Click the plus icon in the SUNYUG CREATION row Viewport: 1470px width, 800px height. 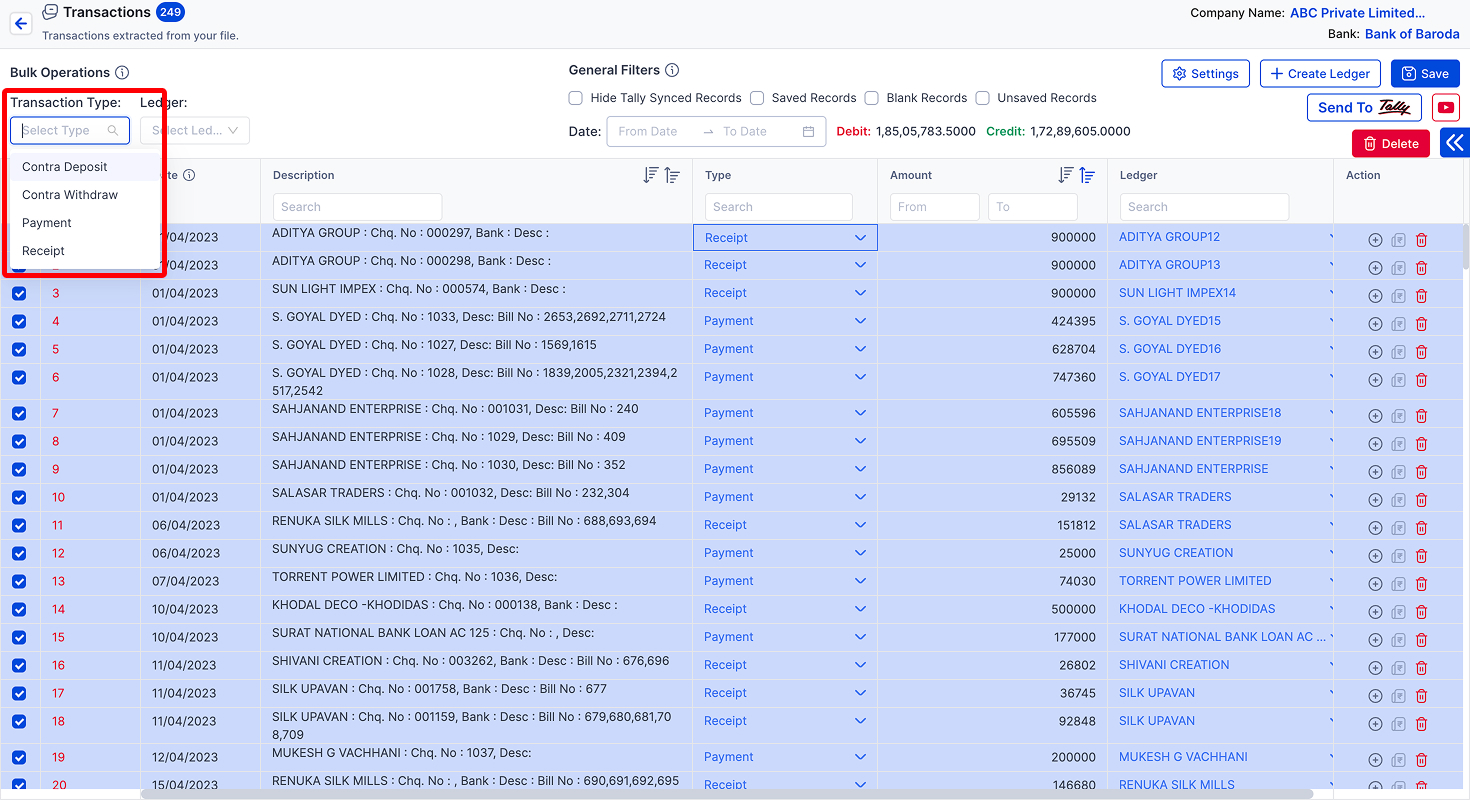[1375, 556]
